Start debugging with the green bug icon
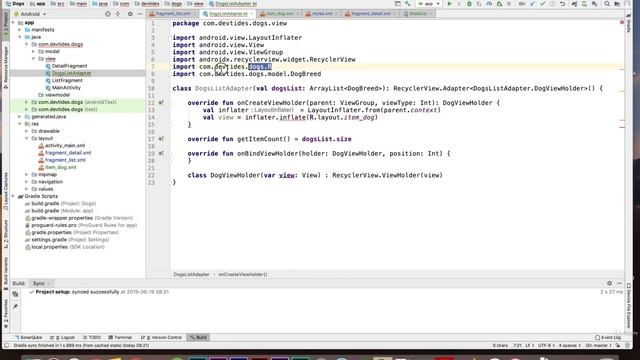 (469, 4)
